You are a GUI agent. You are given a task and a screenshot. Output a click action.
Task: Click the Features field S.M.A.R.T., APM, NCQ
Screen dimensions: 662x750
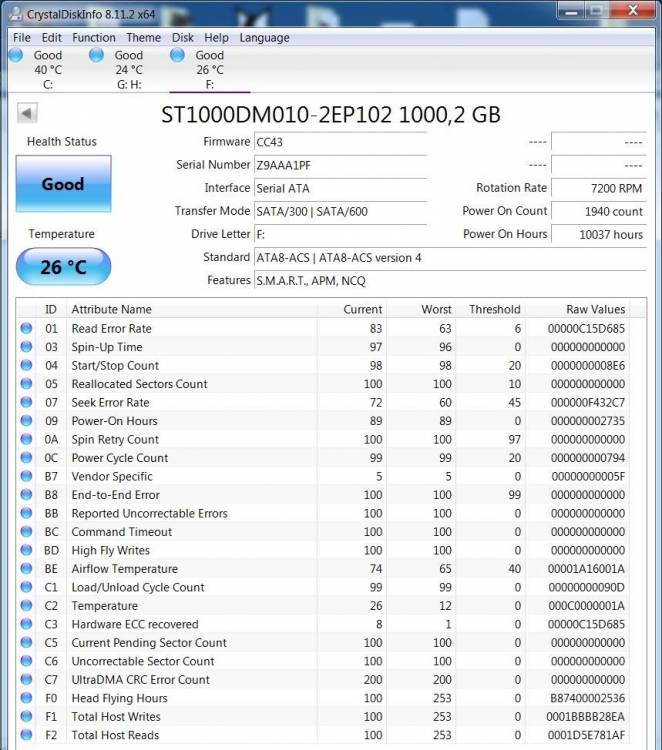[450, 280]
